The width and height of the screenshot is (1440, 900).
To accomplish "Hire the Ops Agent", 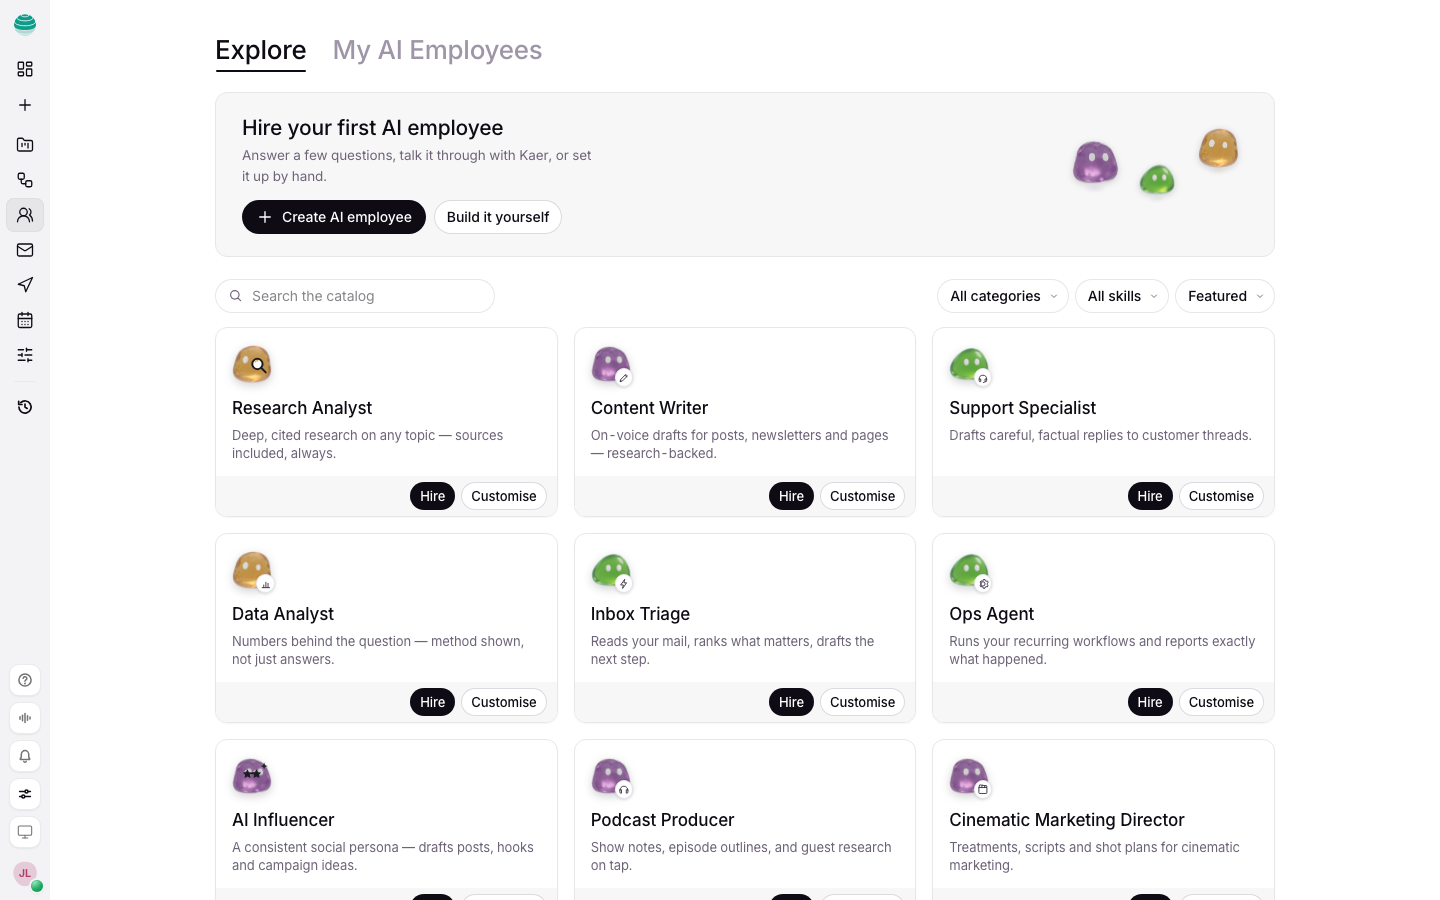I will pyautogui.click(x=1150, y=702).
